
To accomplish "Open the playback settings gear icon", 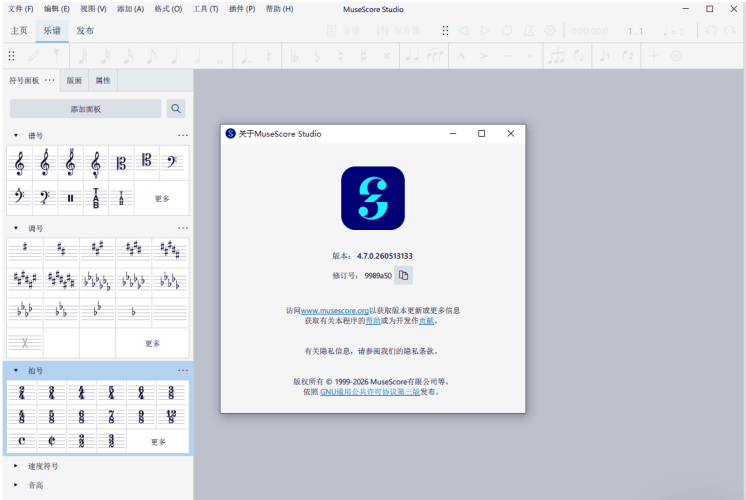I will (x=550, y=31).
